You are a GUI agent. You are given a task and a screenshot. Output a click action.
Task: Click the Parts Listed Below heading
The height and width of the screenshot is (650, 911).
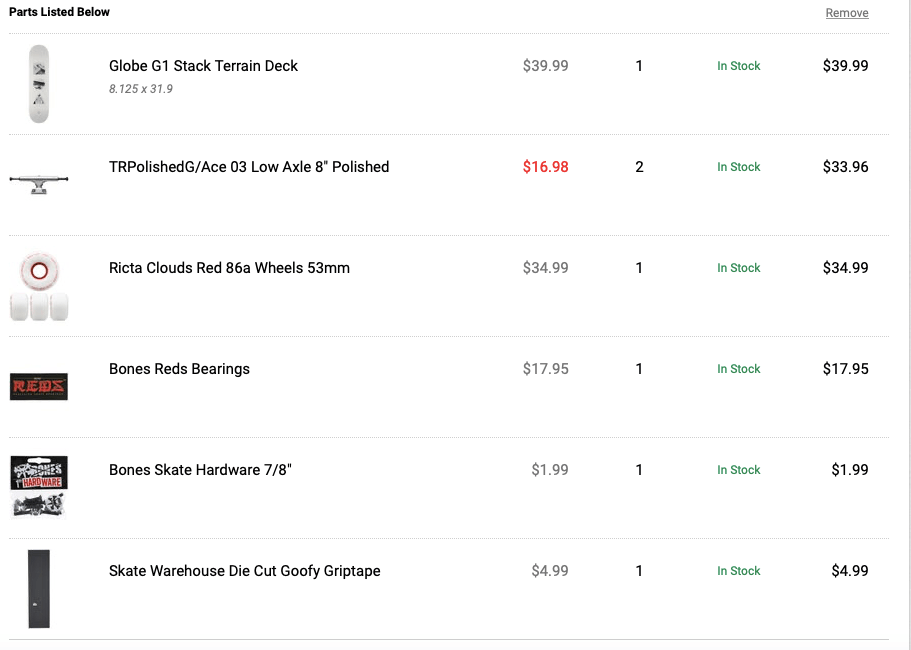click(x=60, y=12)
